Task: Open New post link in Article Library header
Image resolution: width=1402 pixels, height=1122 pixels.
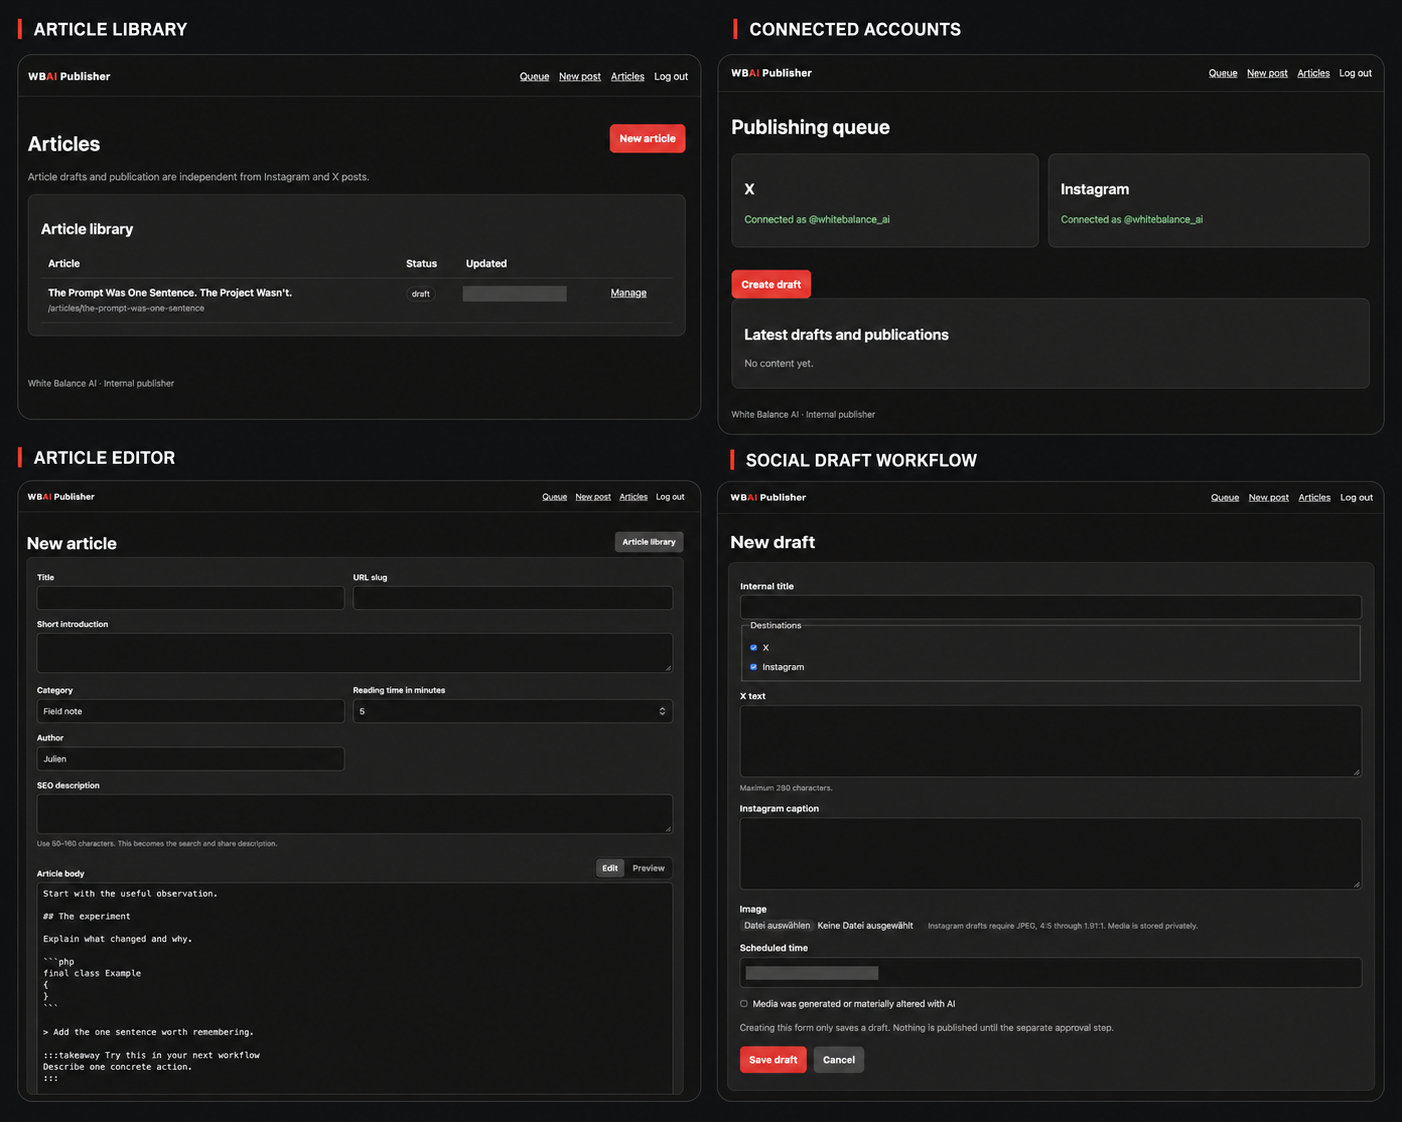Action: coord(580,76)
